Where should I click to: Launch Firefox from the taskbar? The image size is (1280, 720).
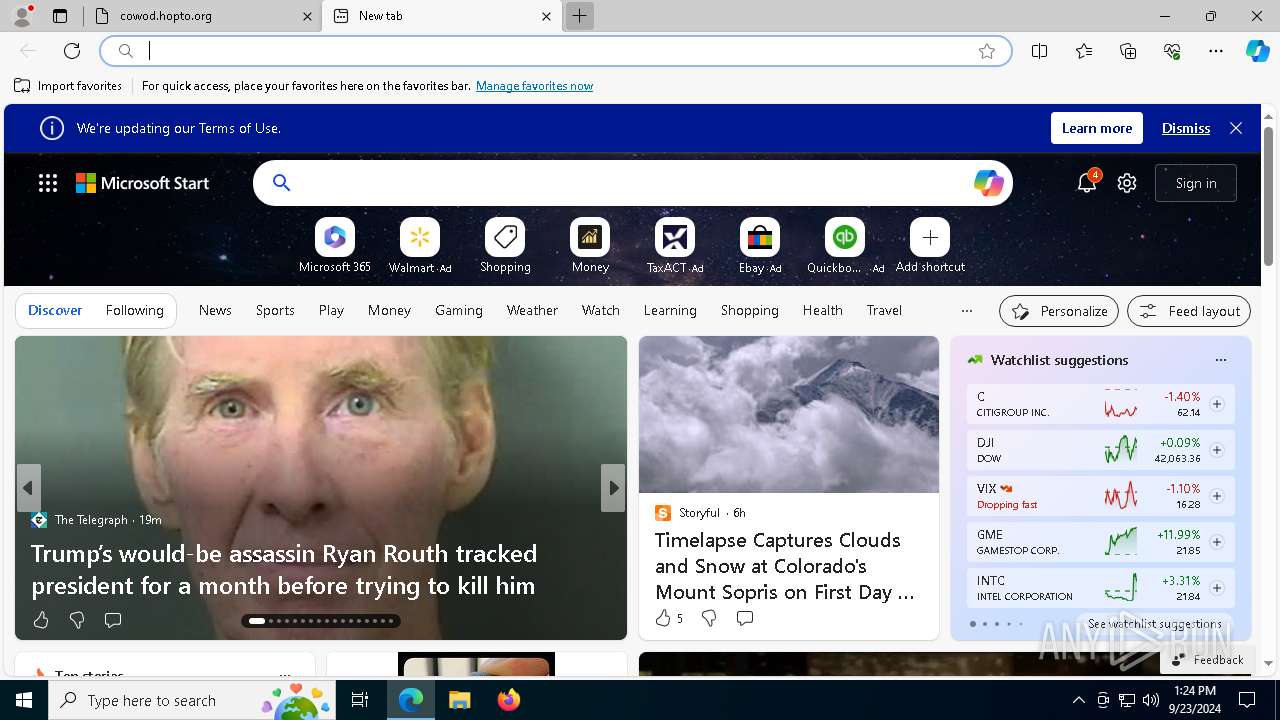(x=508, y=700)
